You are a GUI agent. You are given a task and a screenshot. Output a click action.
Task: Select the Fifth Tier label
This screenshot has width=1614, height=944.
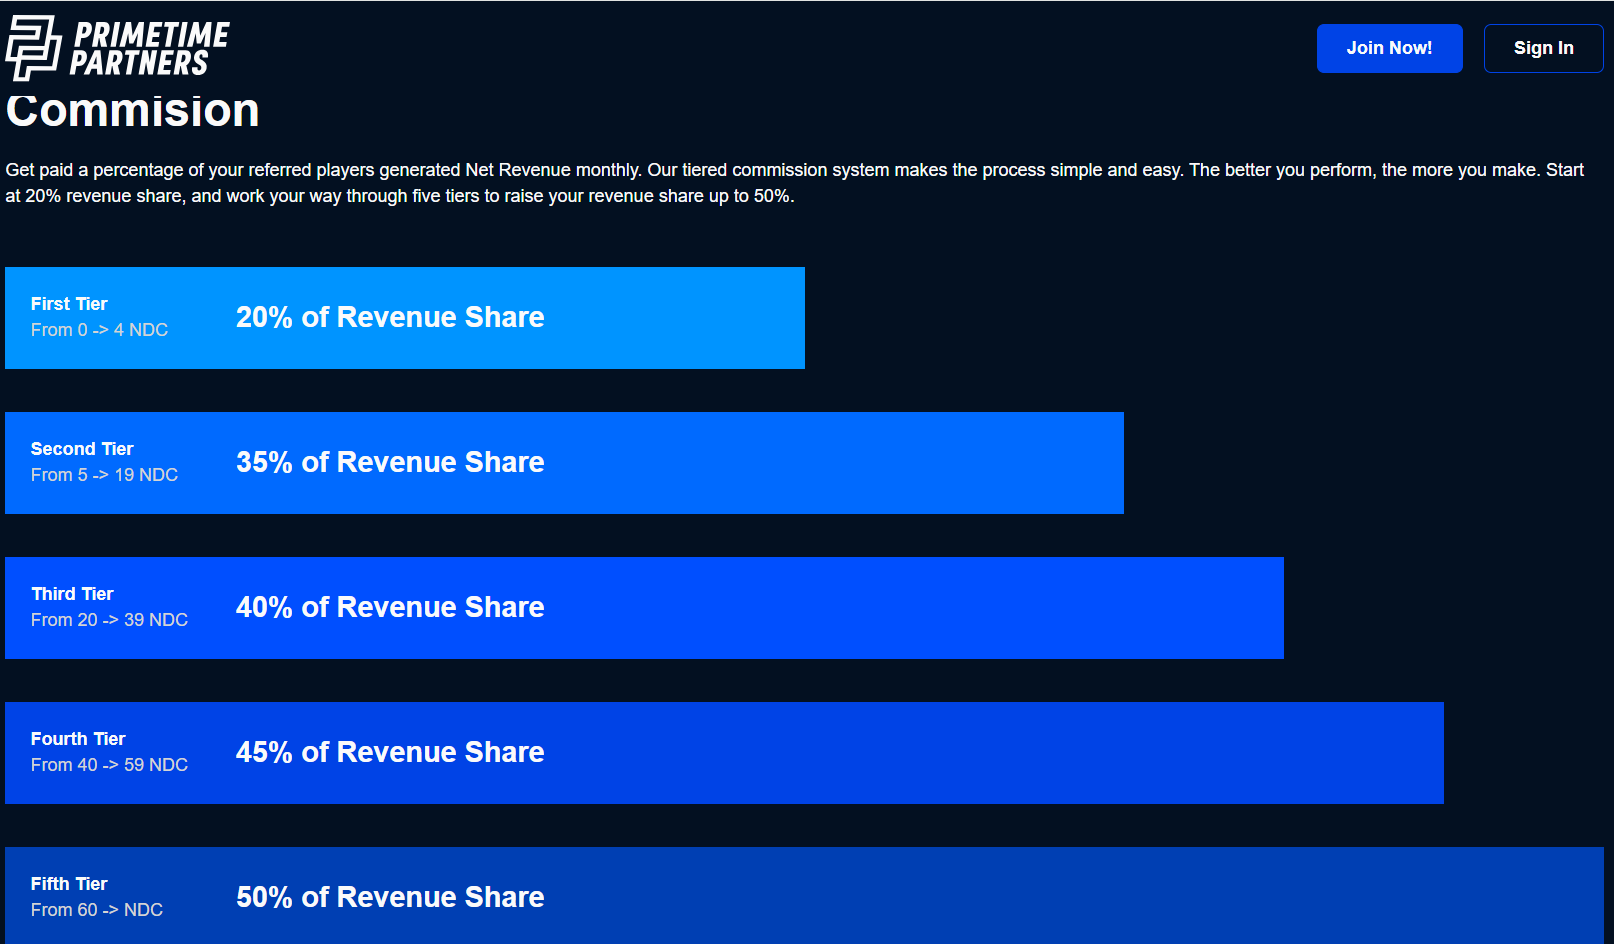click(x=69, y=884)
